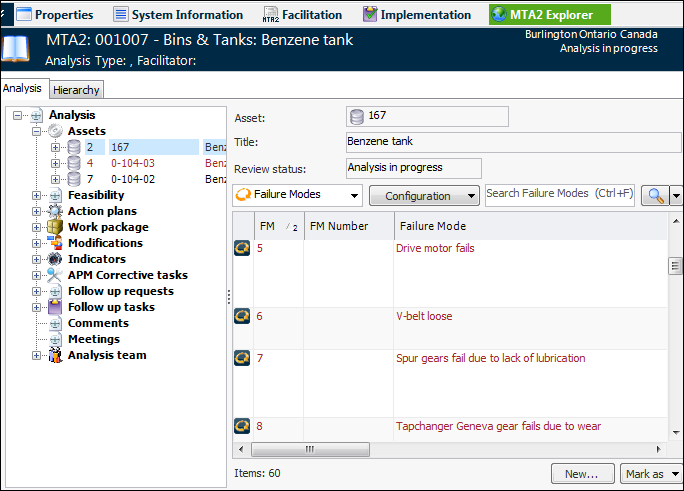This screenshot has width=684, height=491.
Task: Click the Review status field
Action: pos(414,168)
